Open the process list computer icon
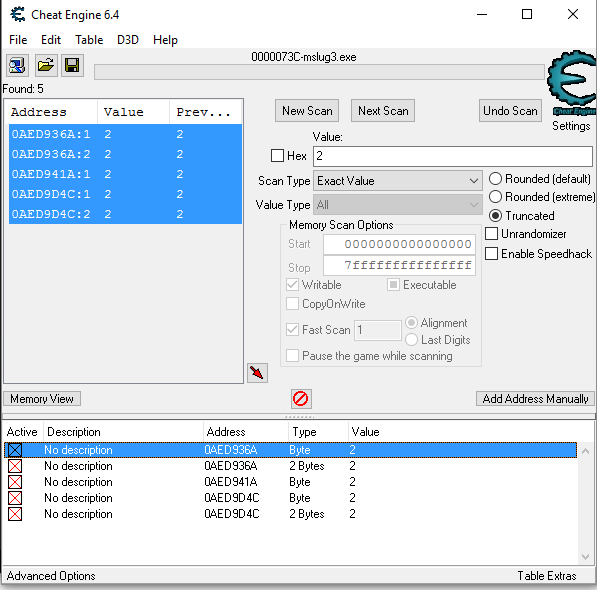The image size is (597, 590). [17, 65]
